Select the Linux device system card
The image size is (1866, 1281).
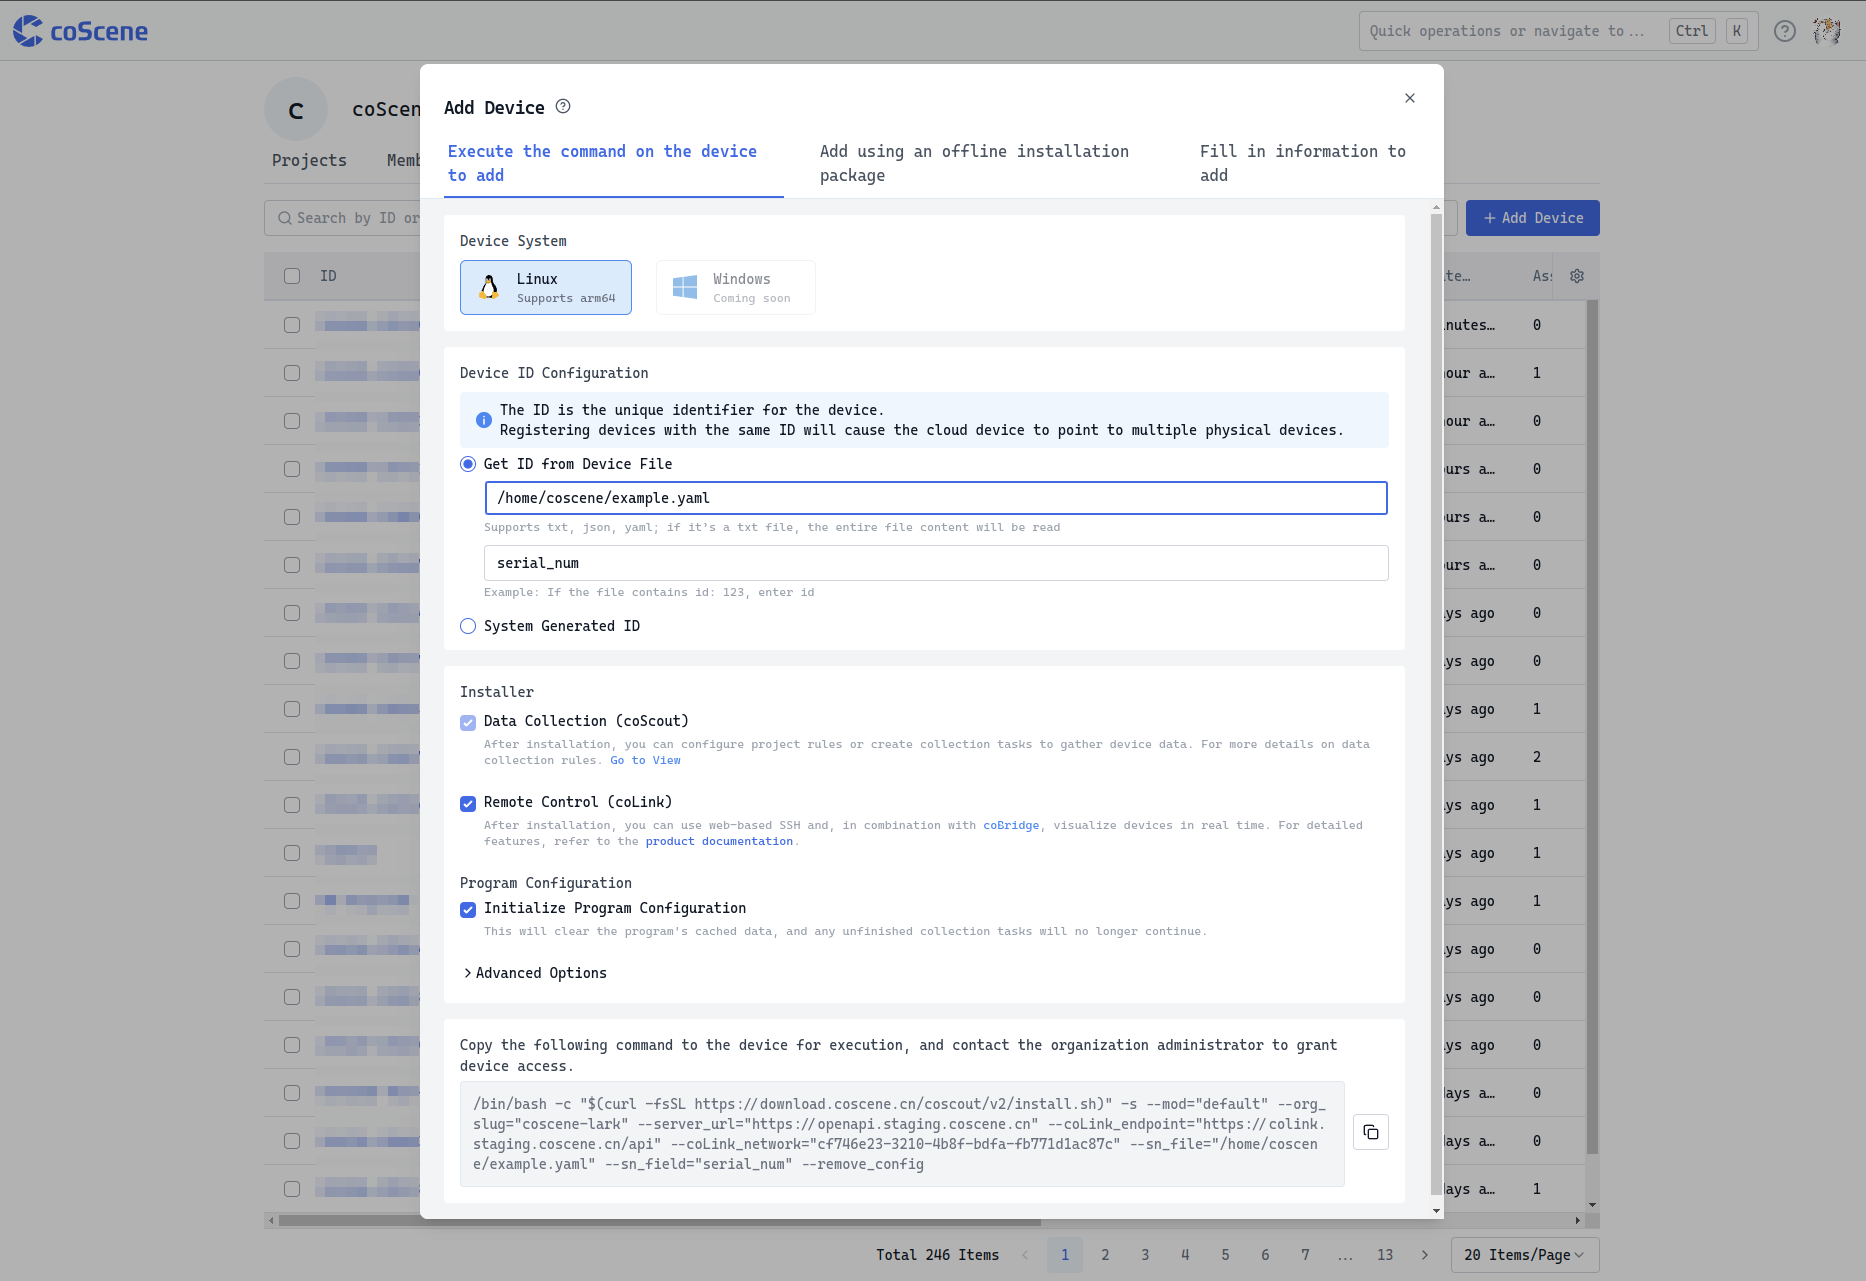point(546,287)
